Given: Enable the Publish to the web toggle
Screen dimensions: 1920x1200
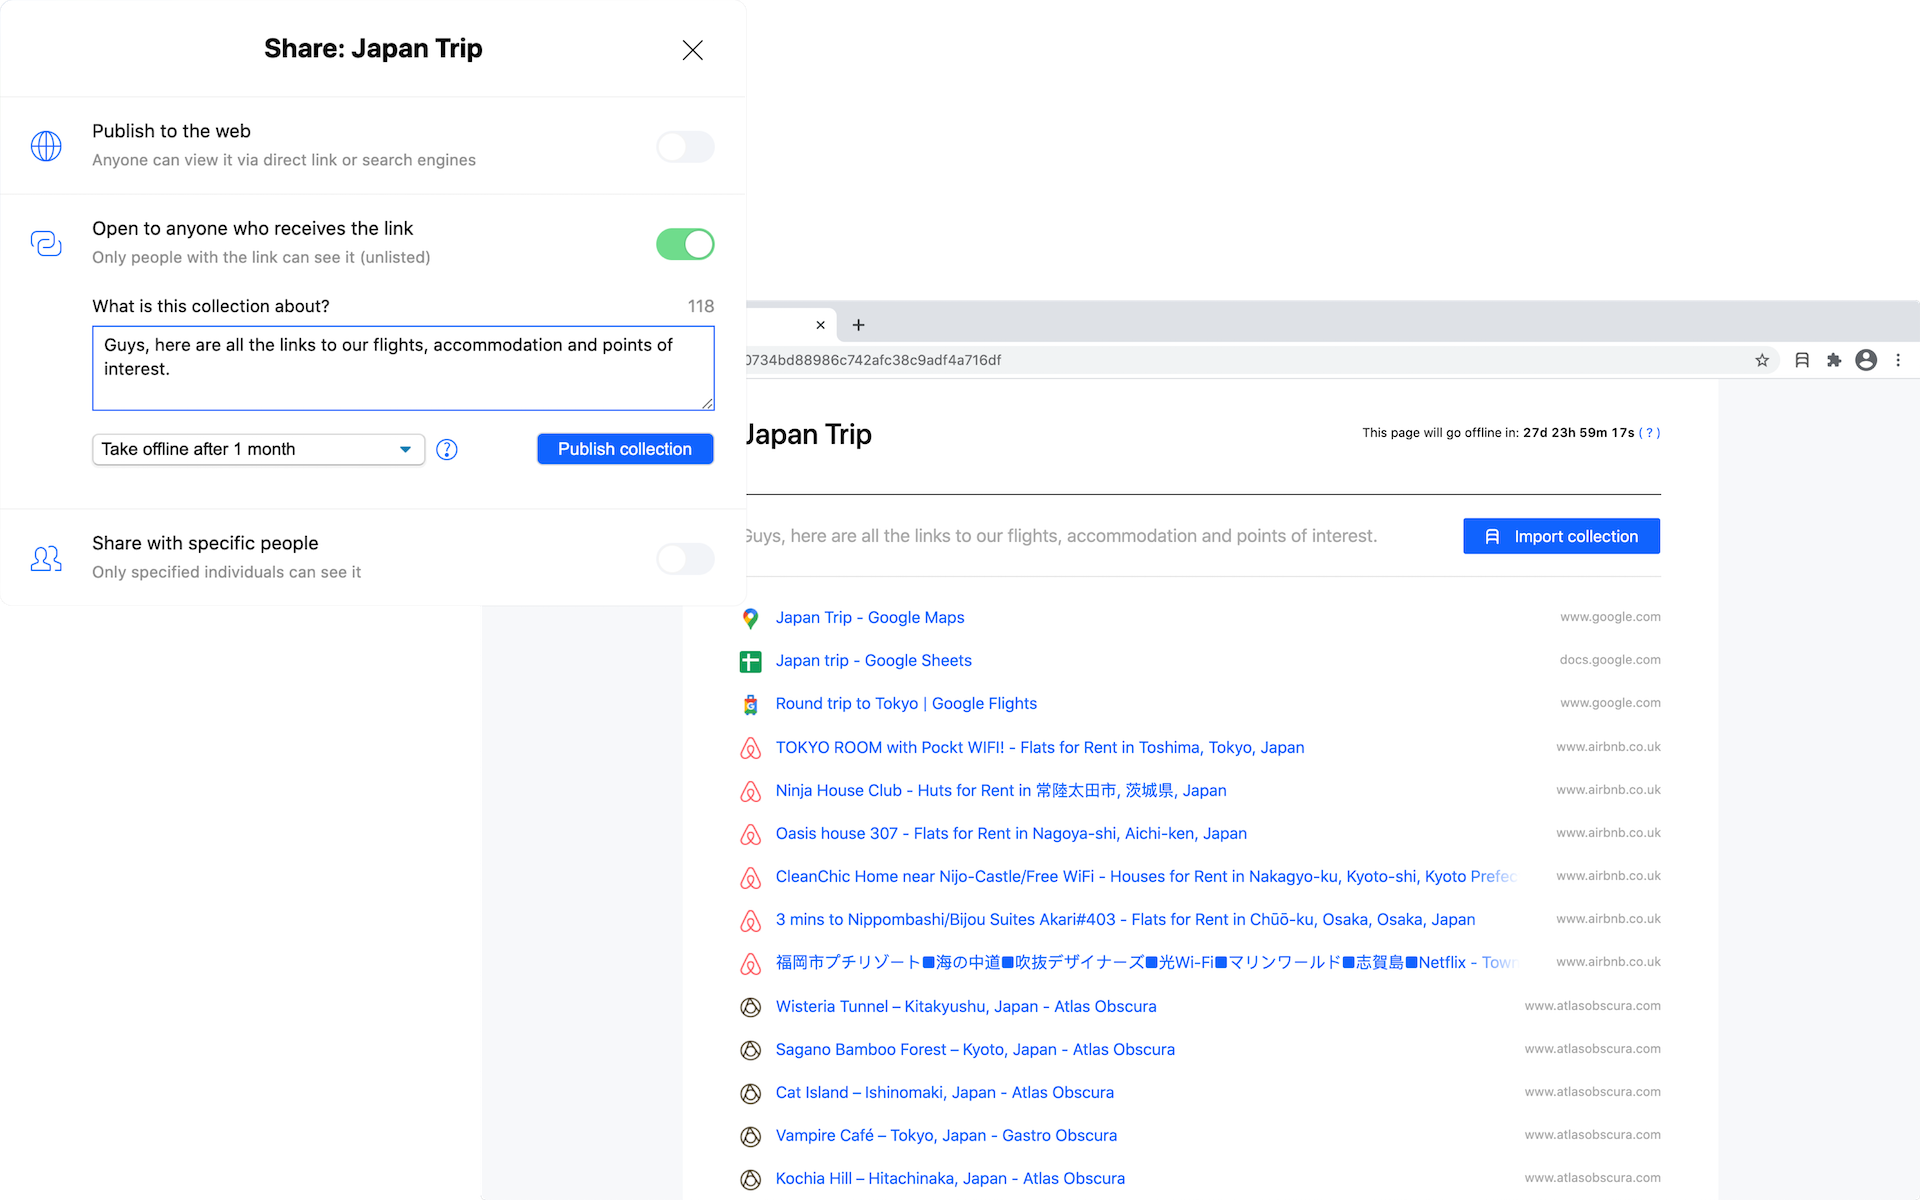Looking at the screenshot, I should tap(685, 147).
